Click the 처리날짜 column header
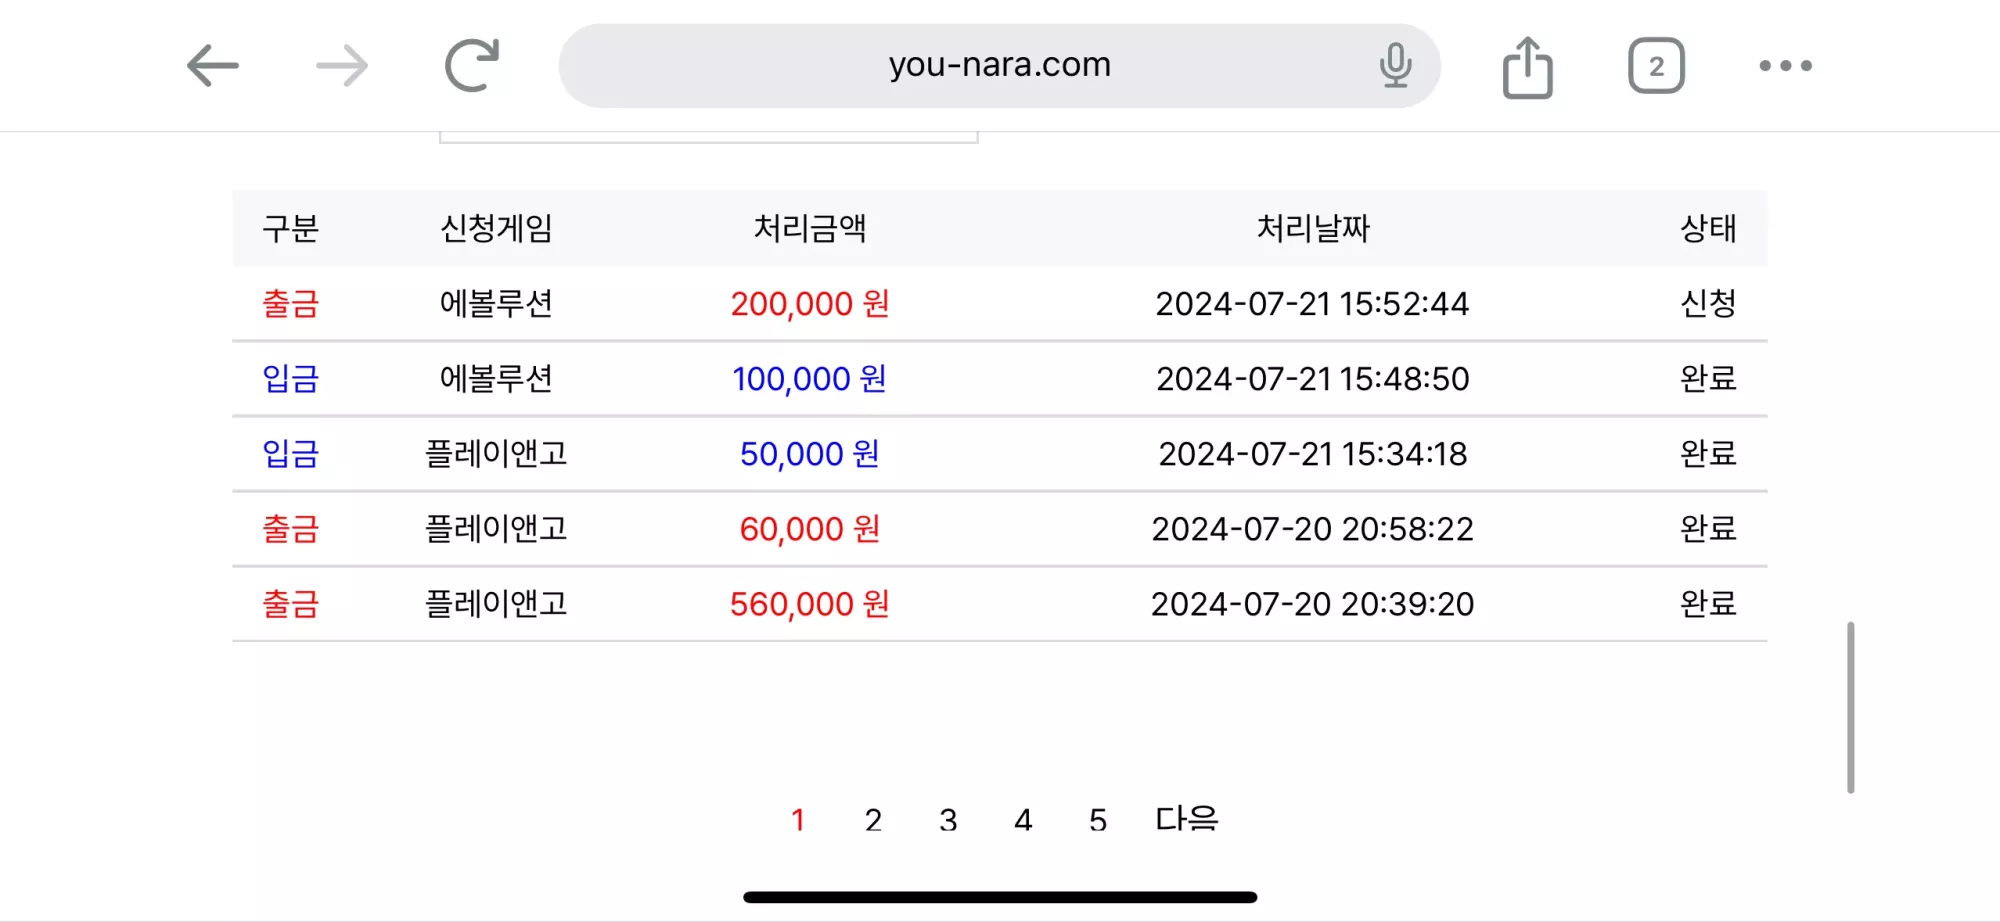2000x922 pixels. (x=1313, y=228)
